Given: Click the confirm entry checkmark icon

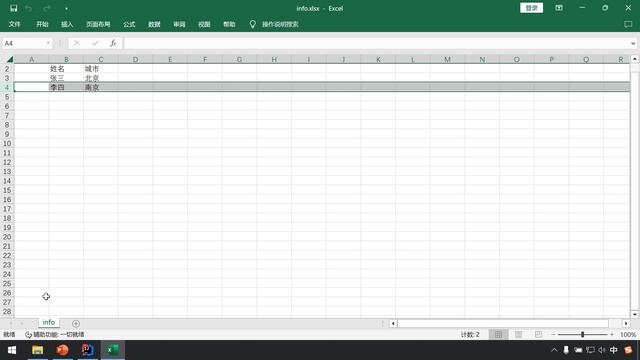Looking at the screenshot, I should (x=95, y=43).
